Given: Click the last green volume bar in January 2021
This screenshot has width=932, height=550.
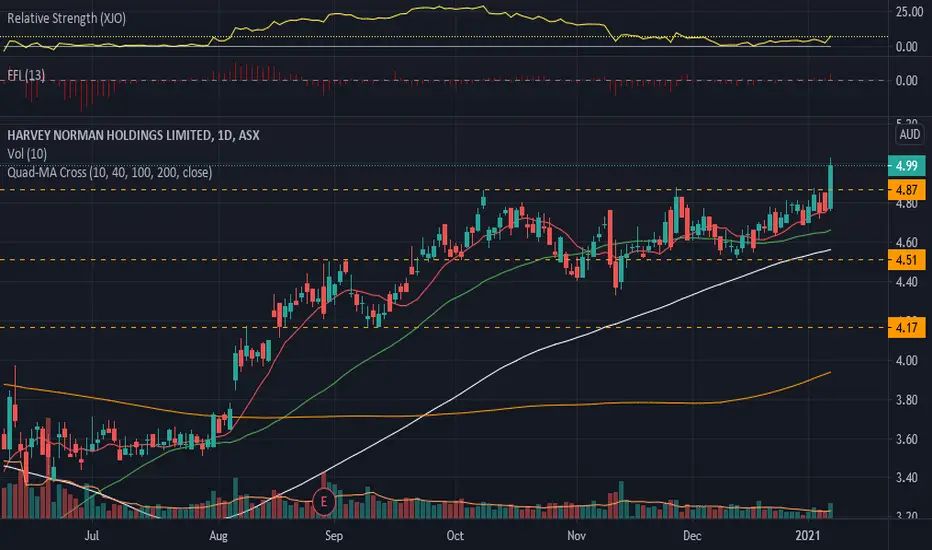Looking at the screenshot, I should click(x=830, y=511).
